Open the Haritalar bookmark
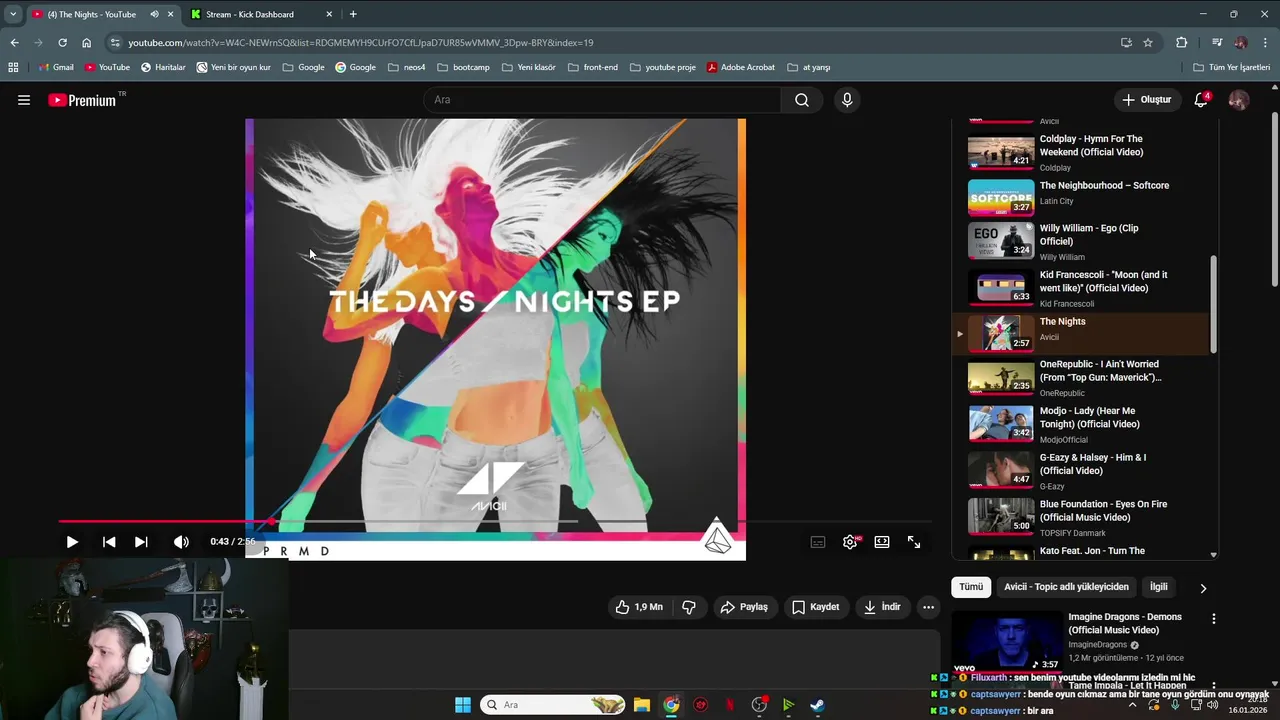 [163, 67]
